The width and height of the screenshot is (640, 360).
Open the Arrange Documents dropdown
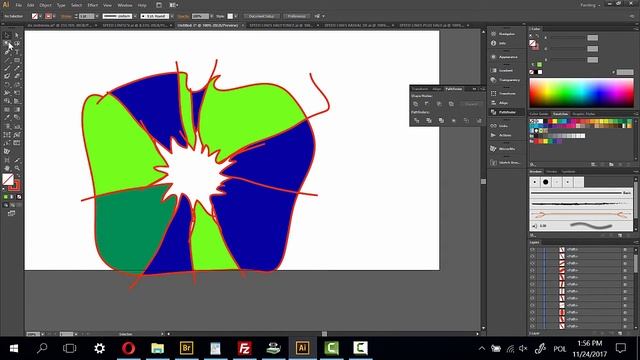coord(173,5)
